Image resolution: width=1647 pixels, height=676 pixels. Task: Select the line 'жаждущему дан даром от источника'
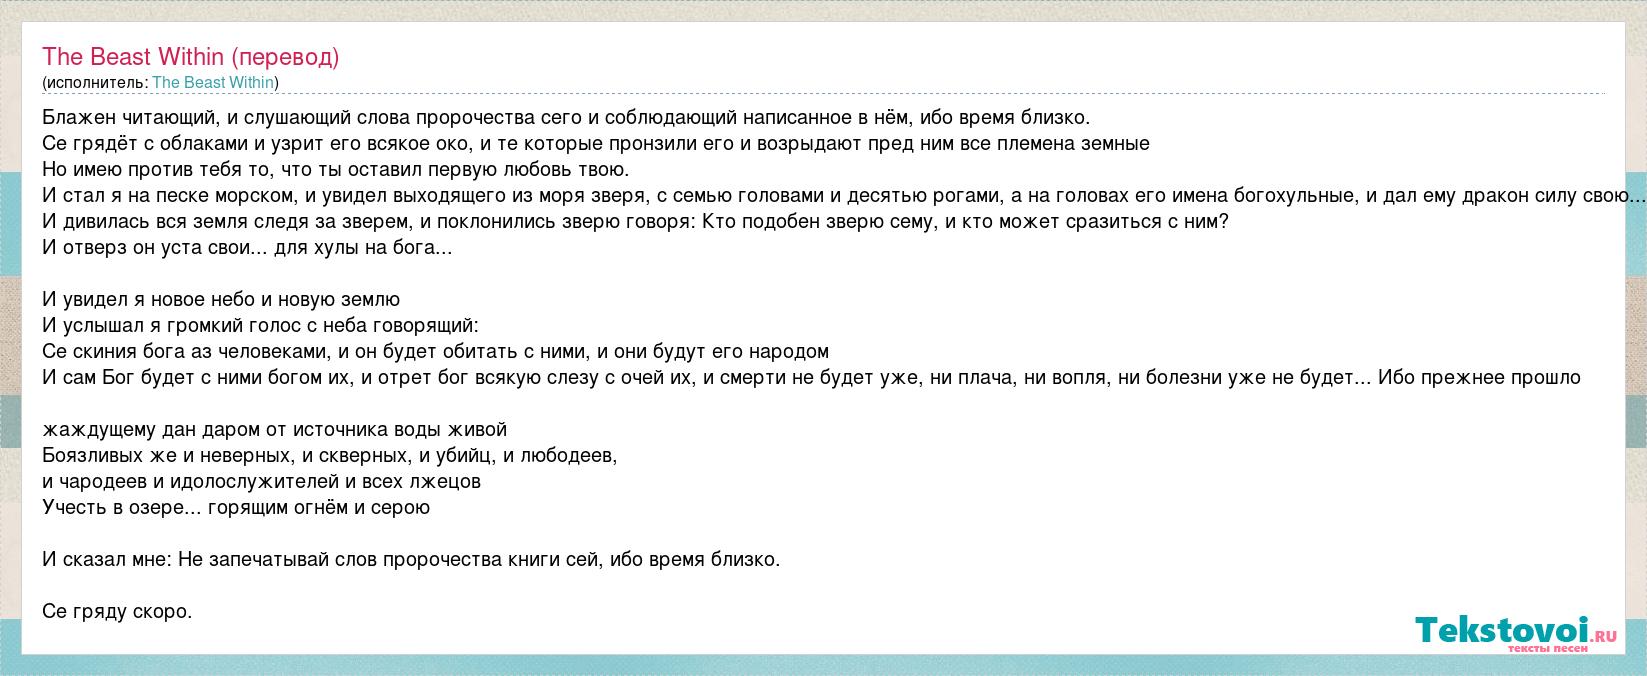[275, 429]
